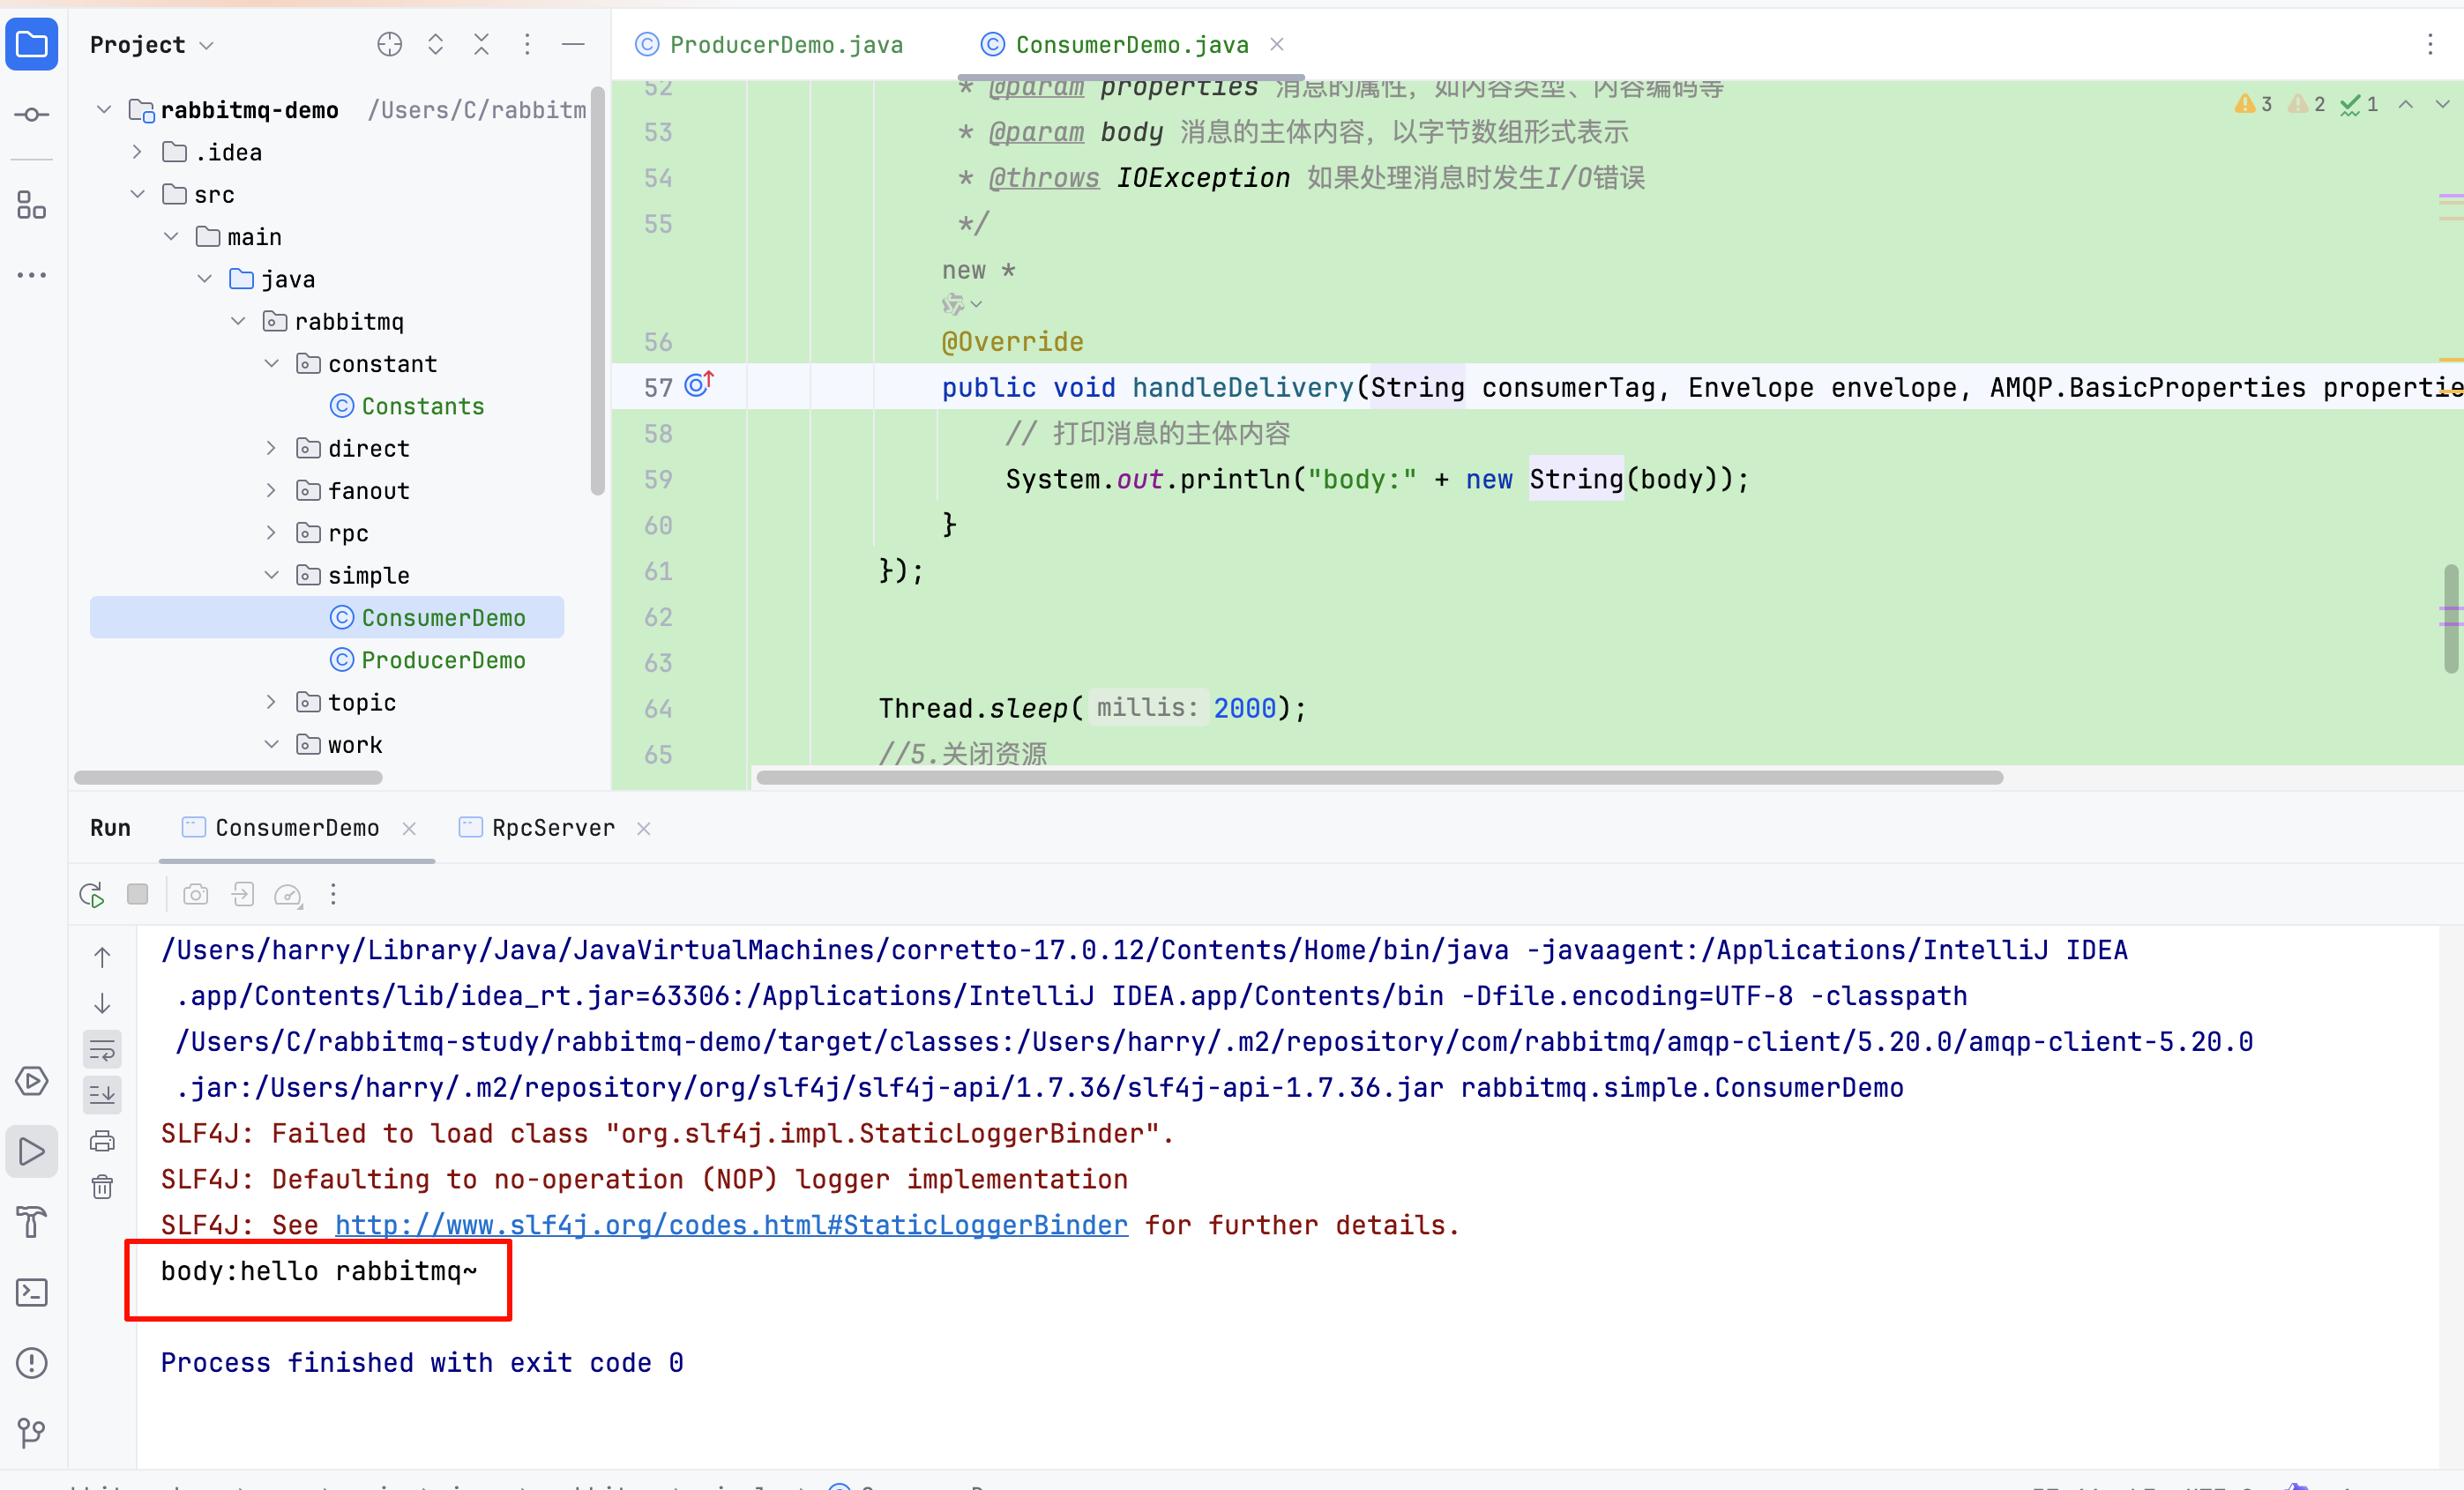
Task: Click the overridden method gutter marker on line 57
Action: click(x=699, y=386)
